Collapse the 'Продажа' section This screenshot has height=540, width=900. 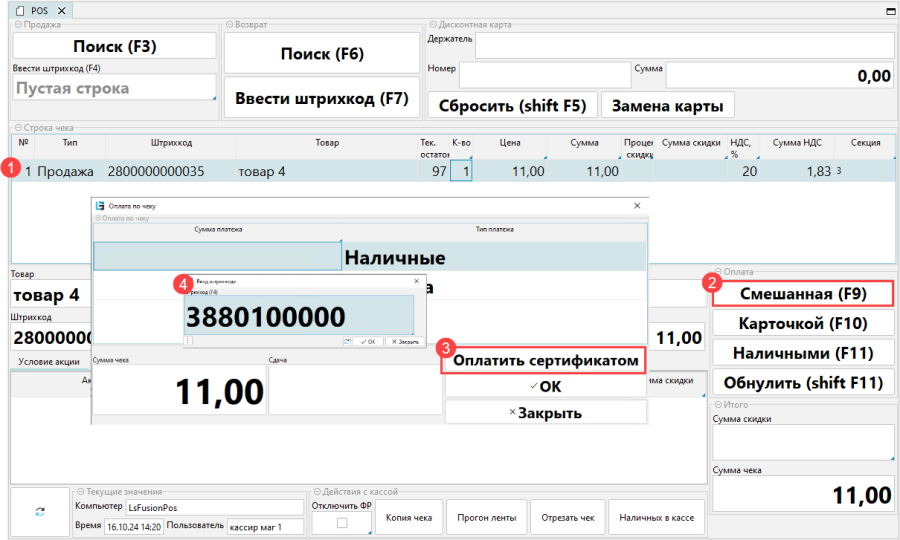pyautogui.click(x=17, y=24)
